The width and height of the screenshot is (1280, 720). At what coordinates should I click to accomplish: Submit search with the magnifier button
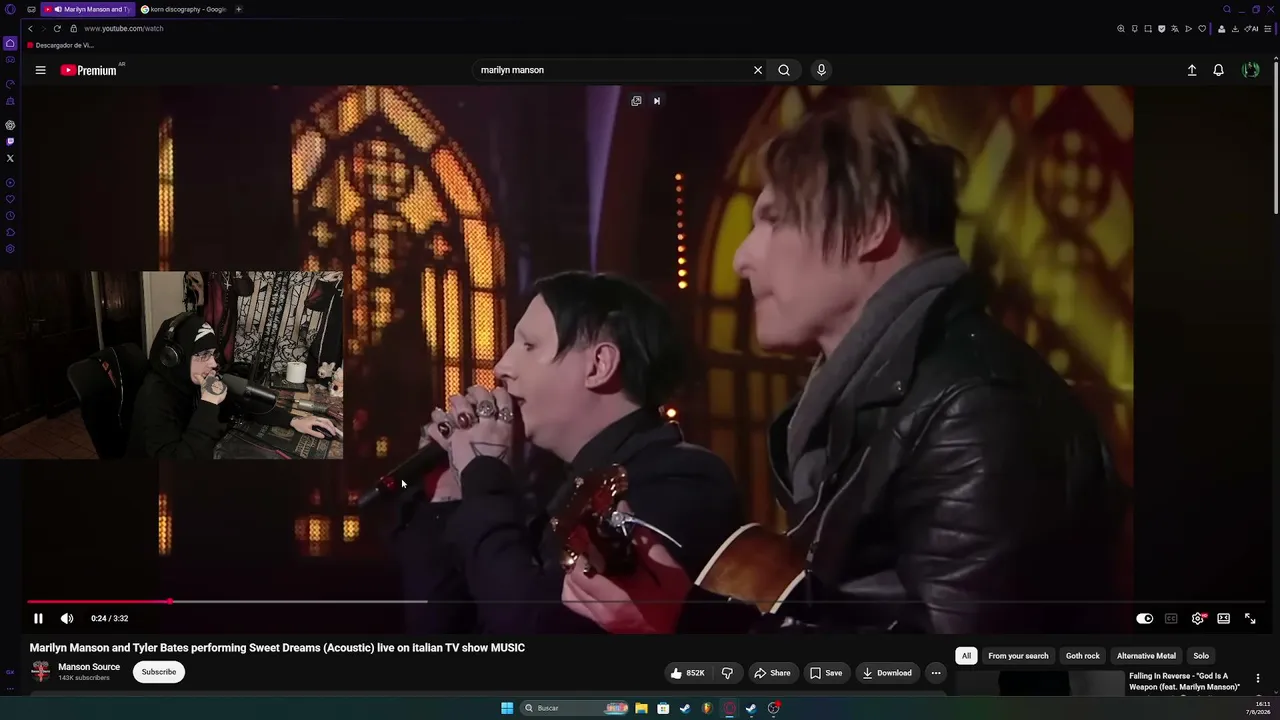784,70
